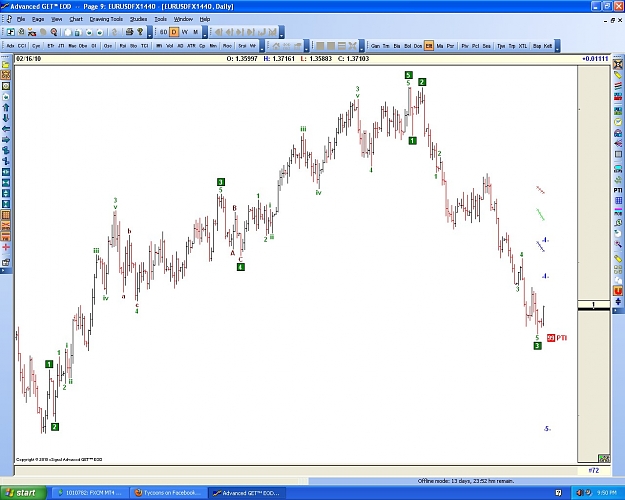Toggle the Elliott wave (Ell) study
Screen dimensions: 625x500
click(428, 46)
